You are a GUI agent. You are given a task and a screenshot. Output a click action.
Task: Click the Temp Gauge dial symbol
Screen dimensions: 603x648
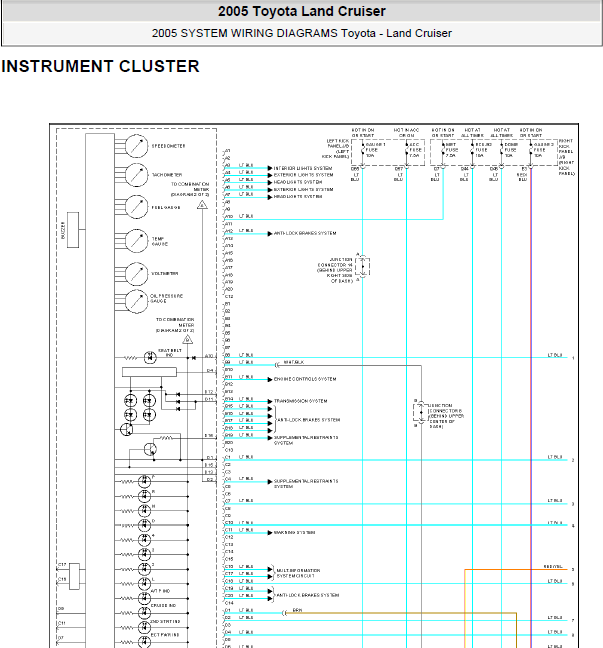point(137,241)
